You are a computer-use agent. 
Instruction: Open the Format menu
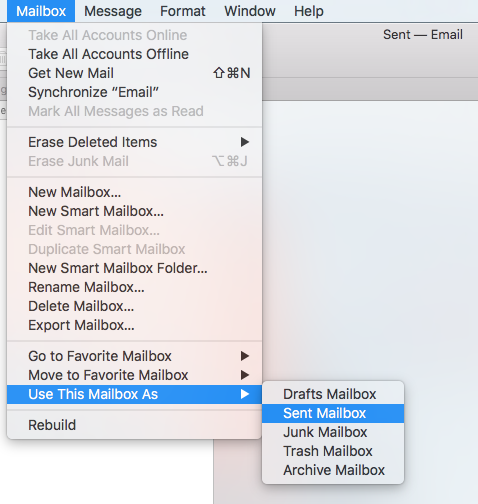pyautogui.click(x=183, y=11)
